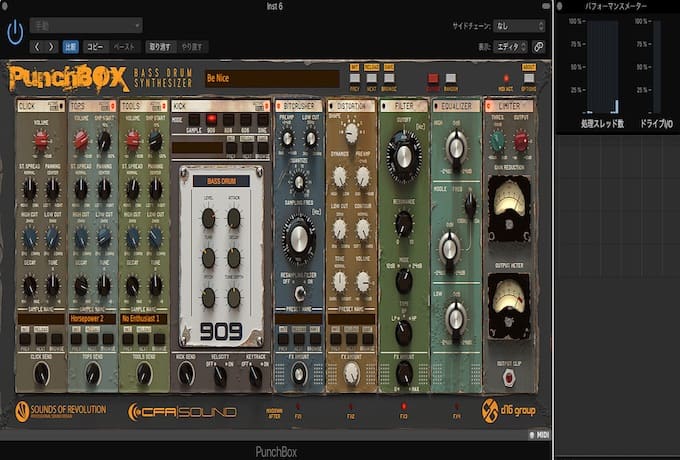The image size is (680, 460).
Task: Click the DISTORTION shape knob
Action: (x=351, y=132)
